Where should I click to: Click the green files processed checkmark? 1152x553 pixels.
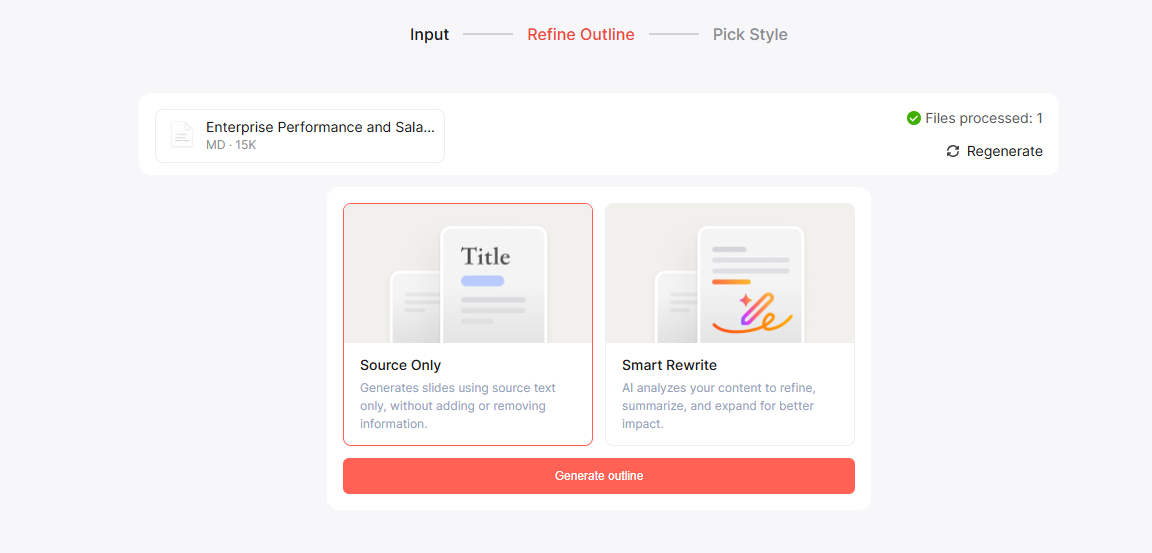tap(914, 118)
